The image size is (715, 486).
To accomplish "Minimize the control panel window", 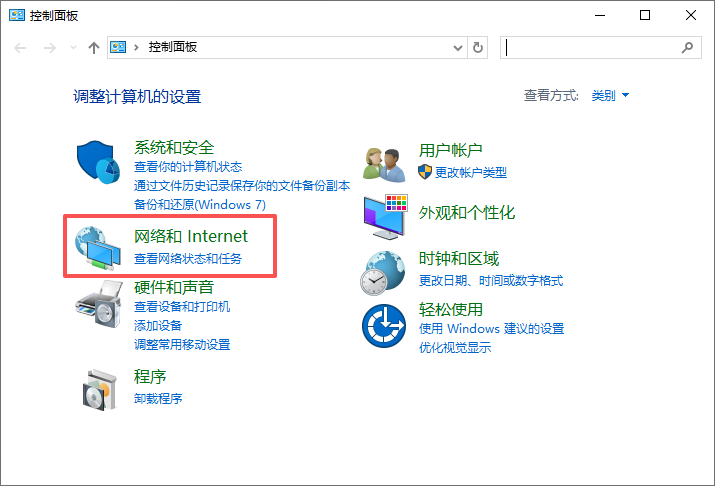I will coord(600,15).
